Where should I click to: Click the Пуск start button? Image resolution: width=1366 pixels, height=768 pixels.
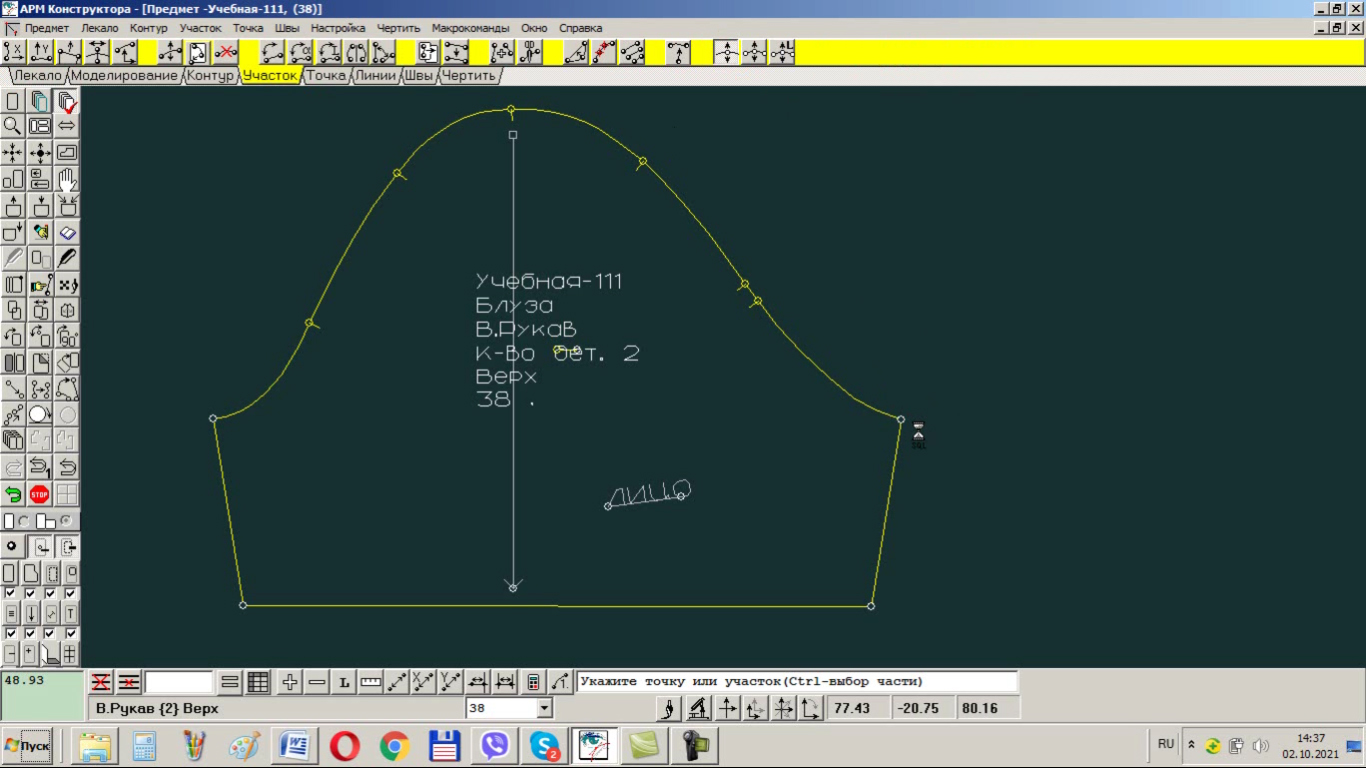pyautogui.click(x=28, y=745)
